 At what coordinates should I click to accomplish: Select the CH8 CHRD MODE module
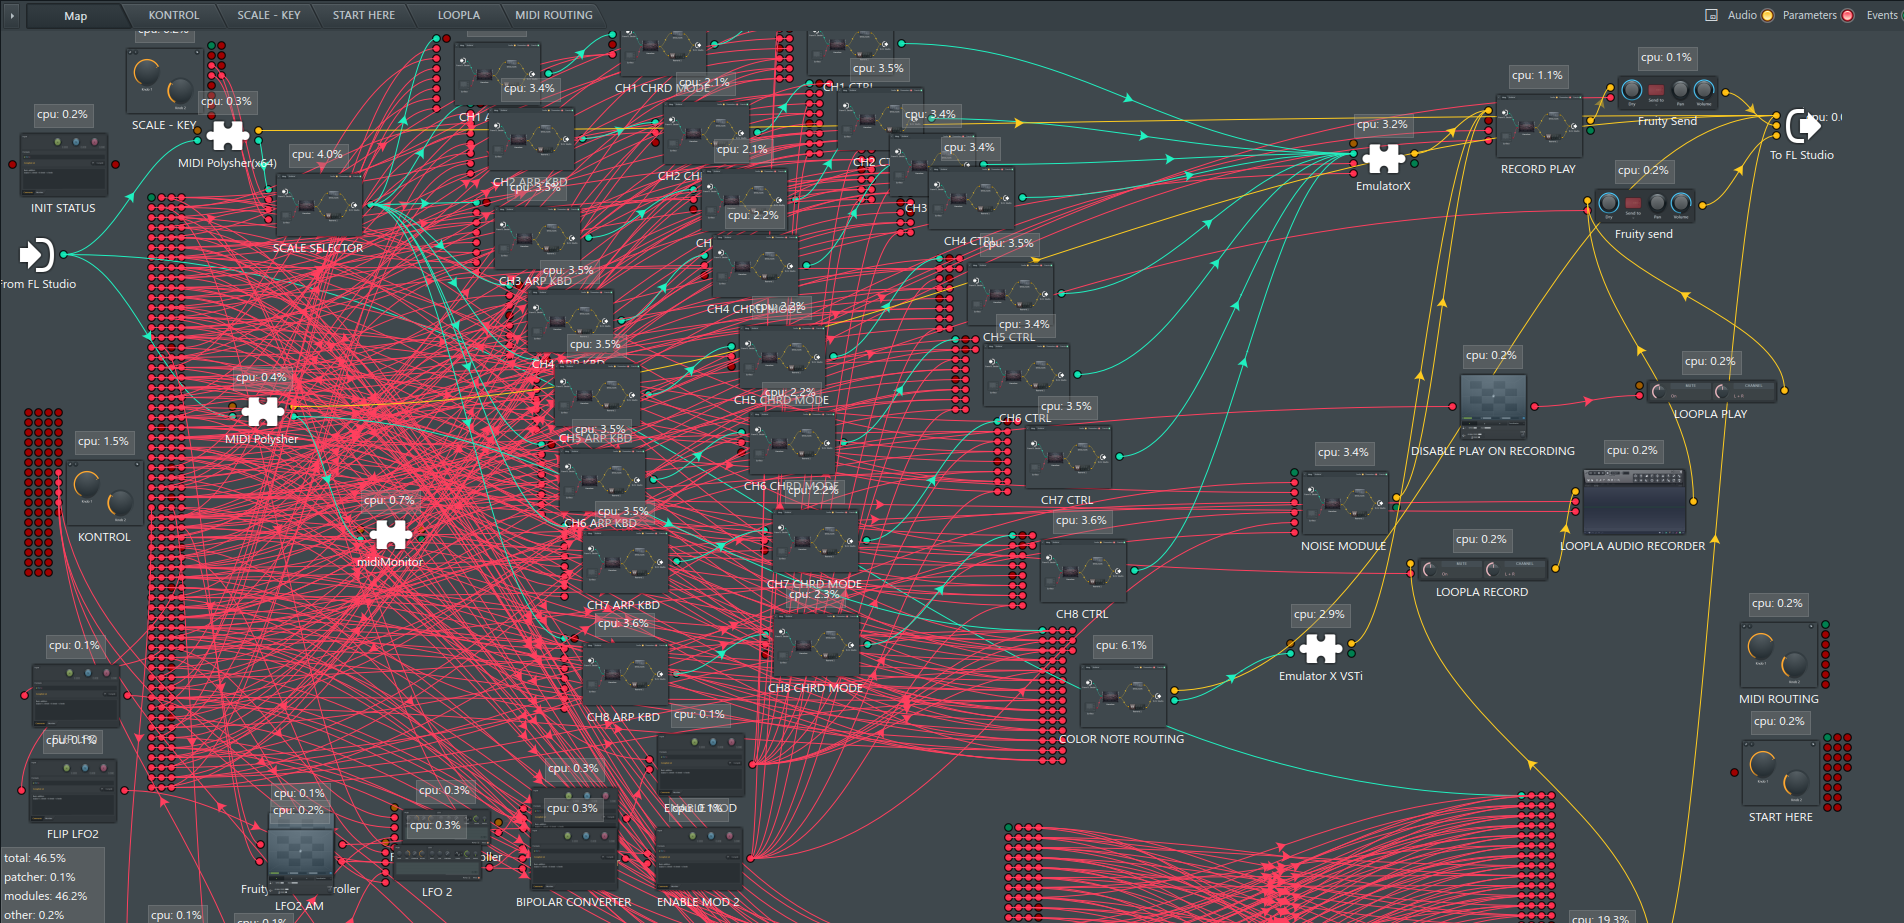pyautogui.click(x=816, y=645)
